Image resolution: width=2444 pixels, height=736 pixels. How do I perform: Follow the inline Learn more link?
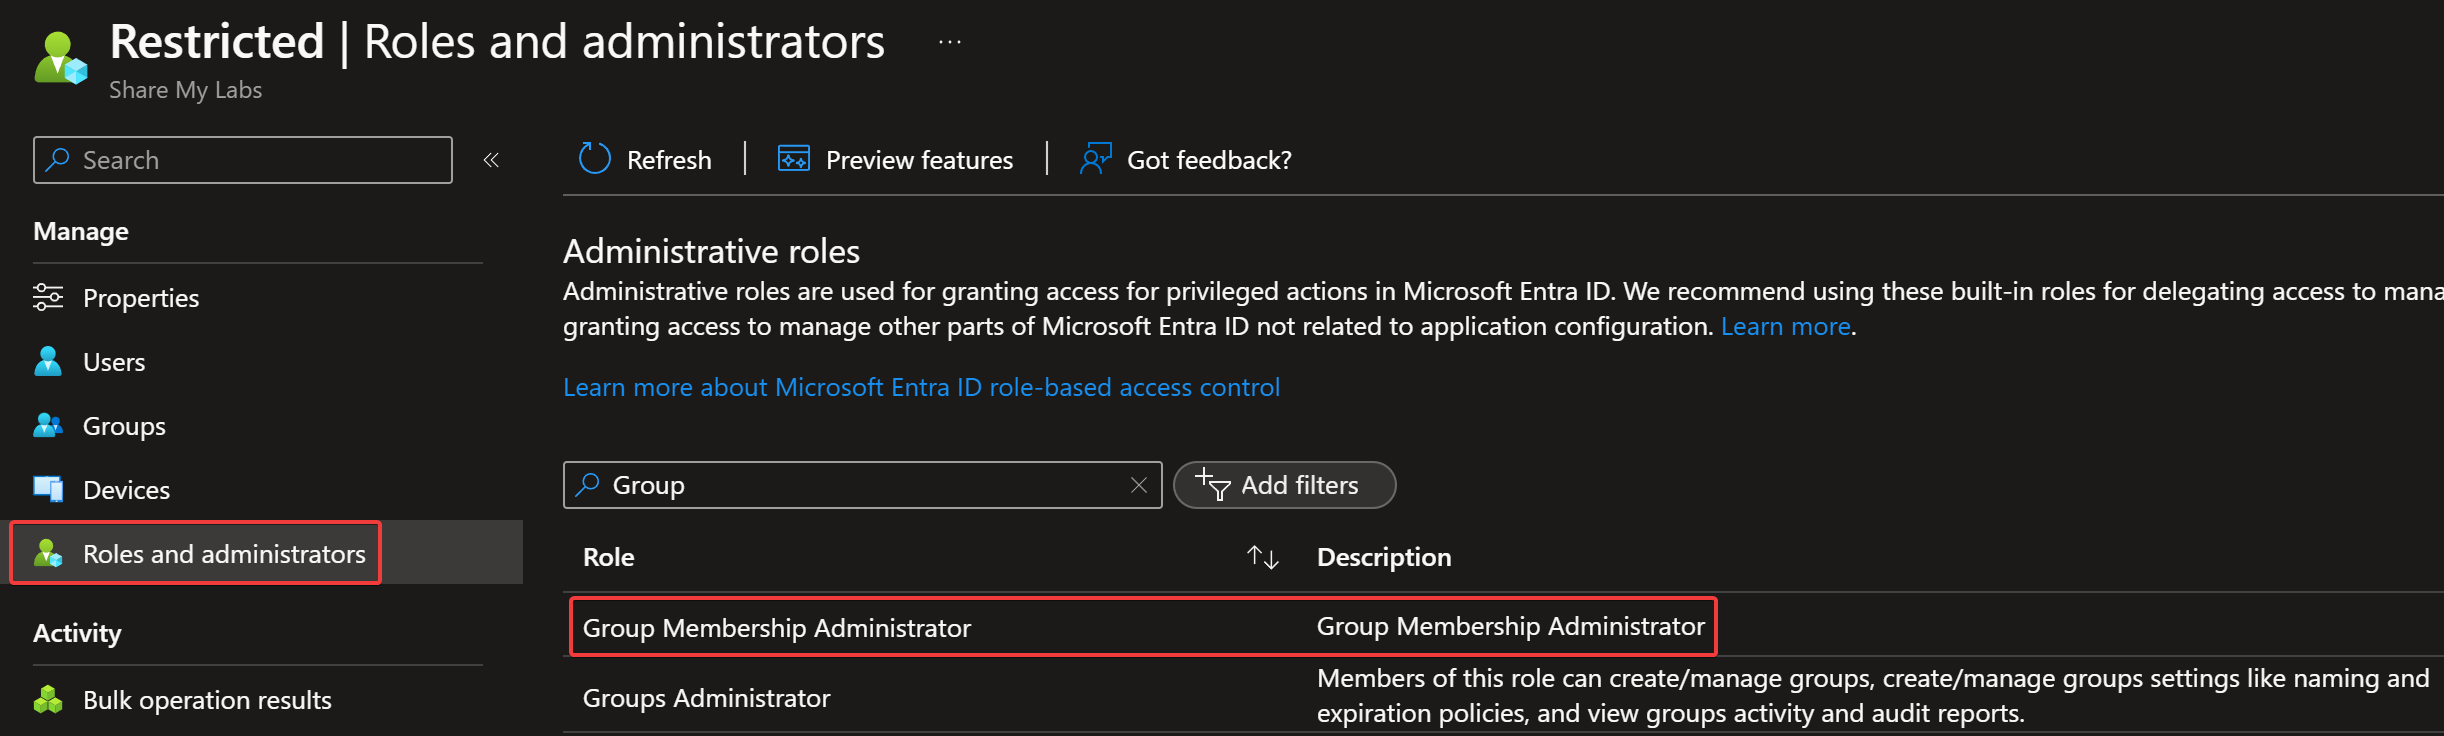1784,327
